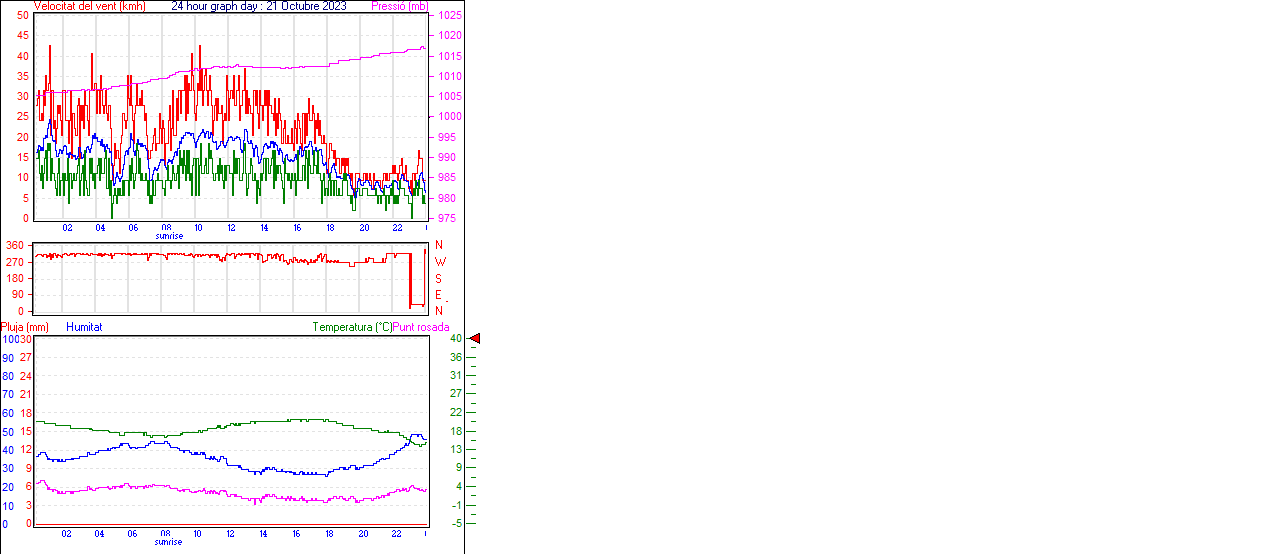The image size is (1280, 554).
Task: Click the 'E' wind direction label
Action: pyautogui.click(x=439, y=294)
